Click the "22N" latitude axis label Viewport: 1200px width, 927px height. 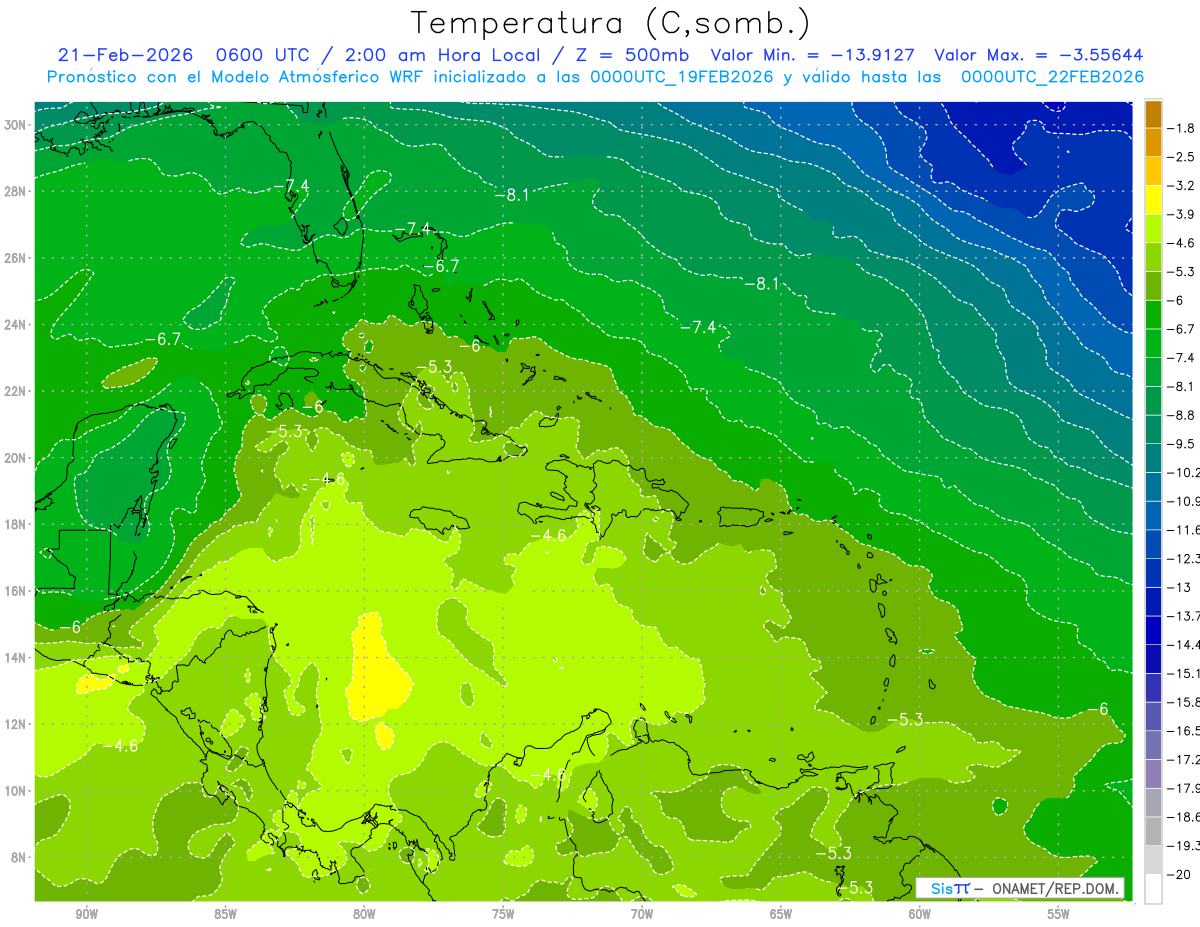pos(15,391)
